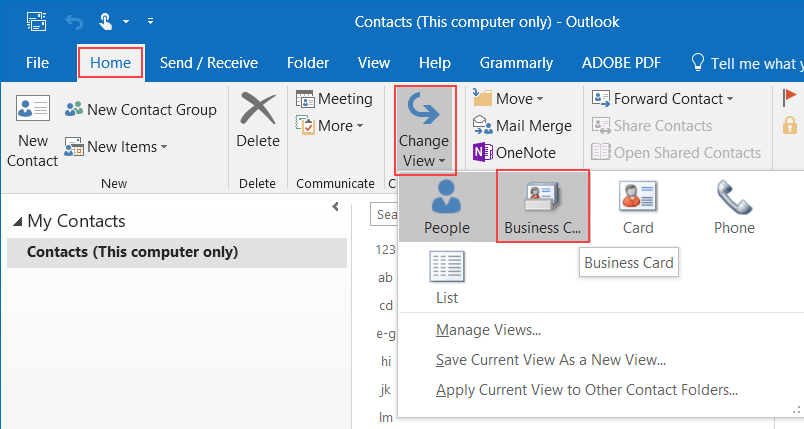804x429 pixels.
Task: Open the Help tab
Action: tap(435, 63)
